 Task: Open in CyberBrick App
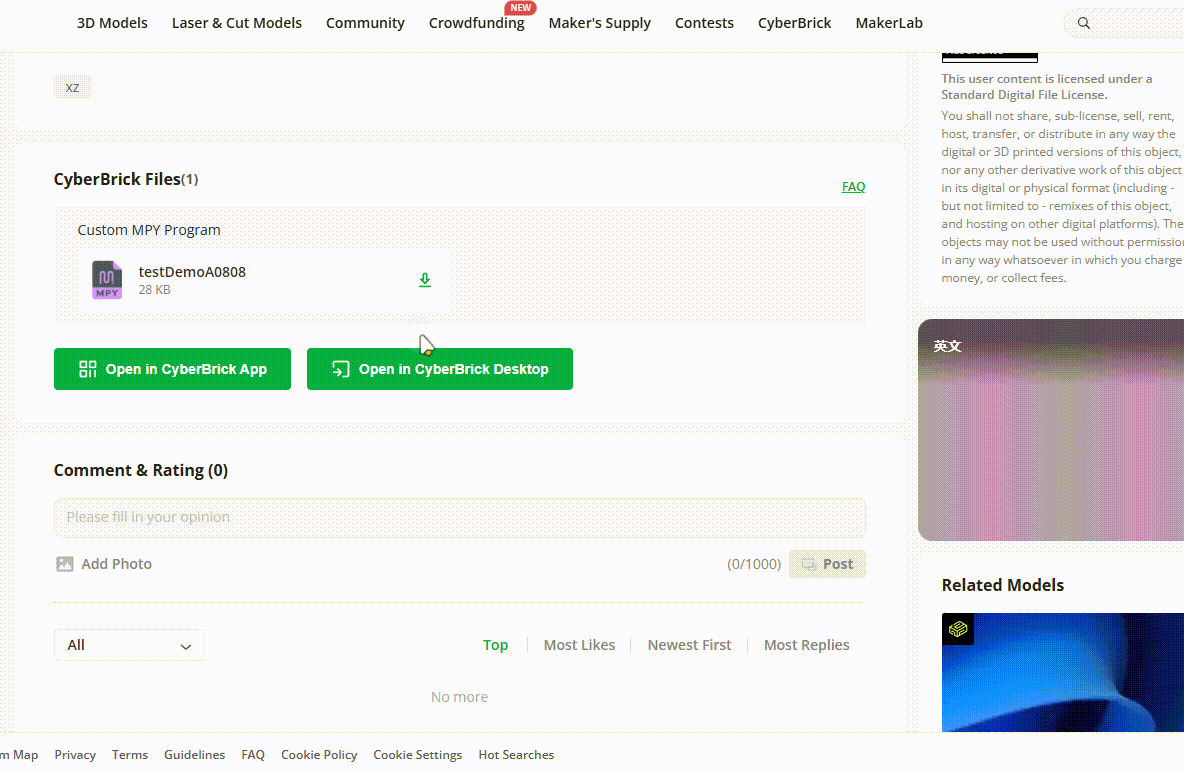(172, 369)
